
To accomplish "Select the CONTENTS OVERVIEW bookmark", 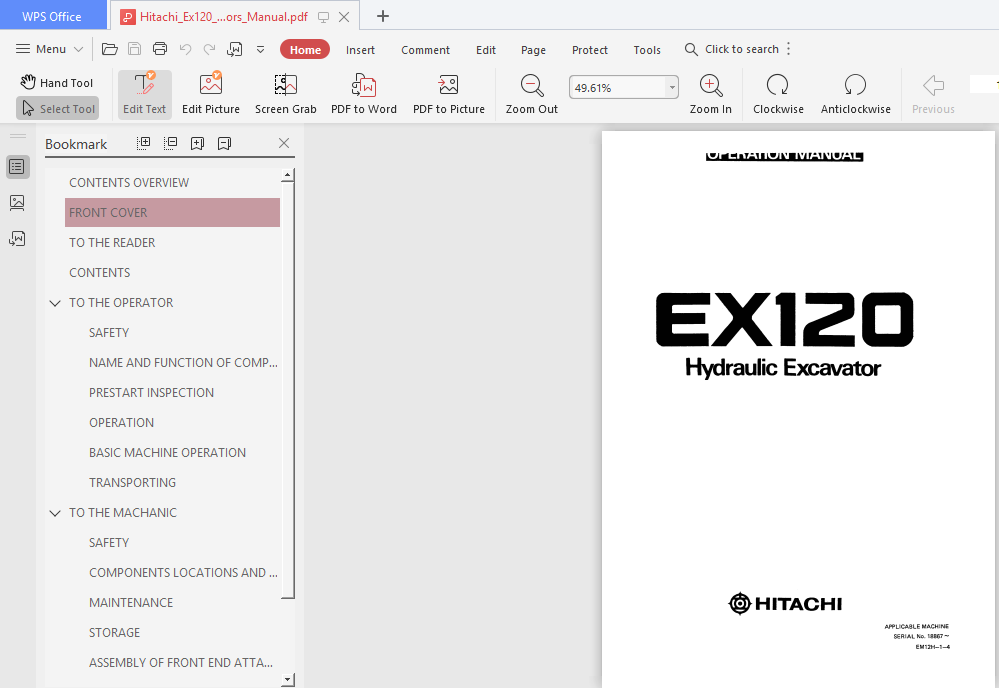I will [x=129, y=183].
